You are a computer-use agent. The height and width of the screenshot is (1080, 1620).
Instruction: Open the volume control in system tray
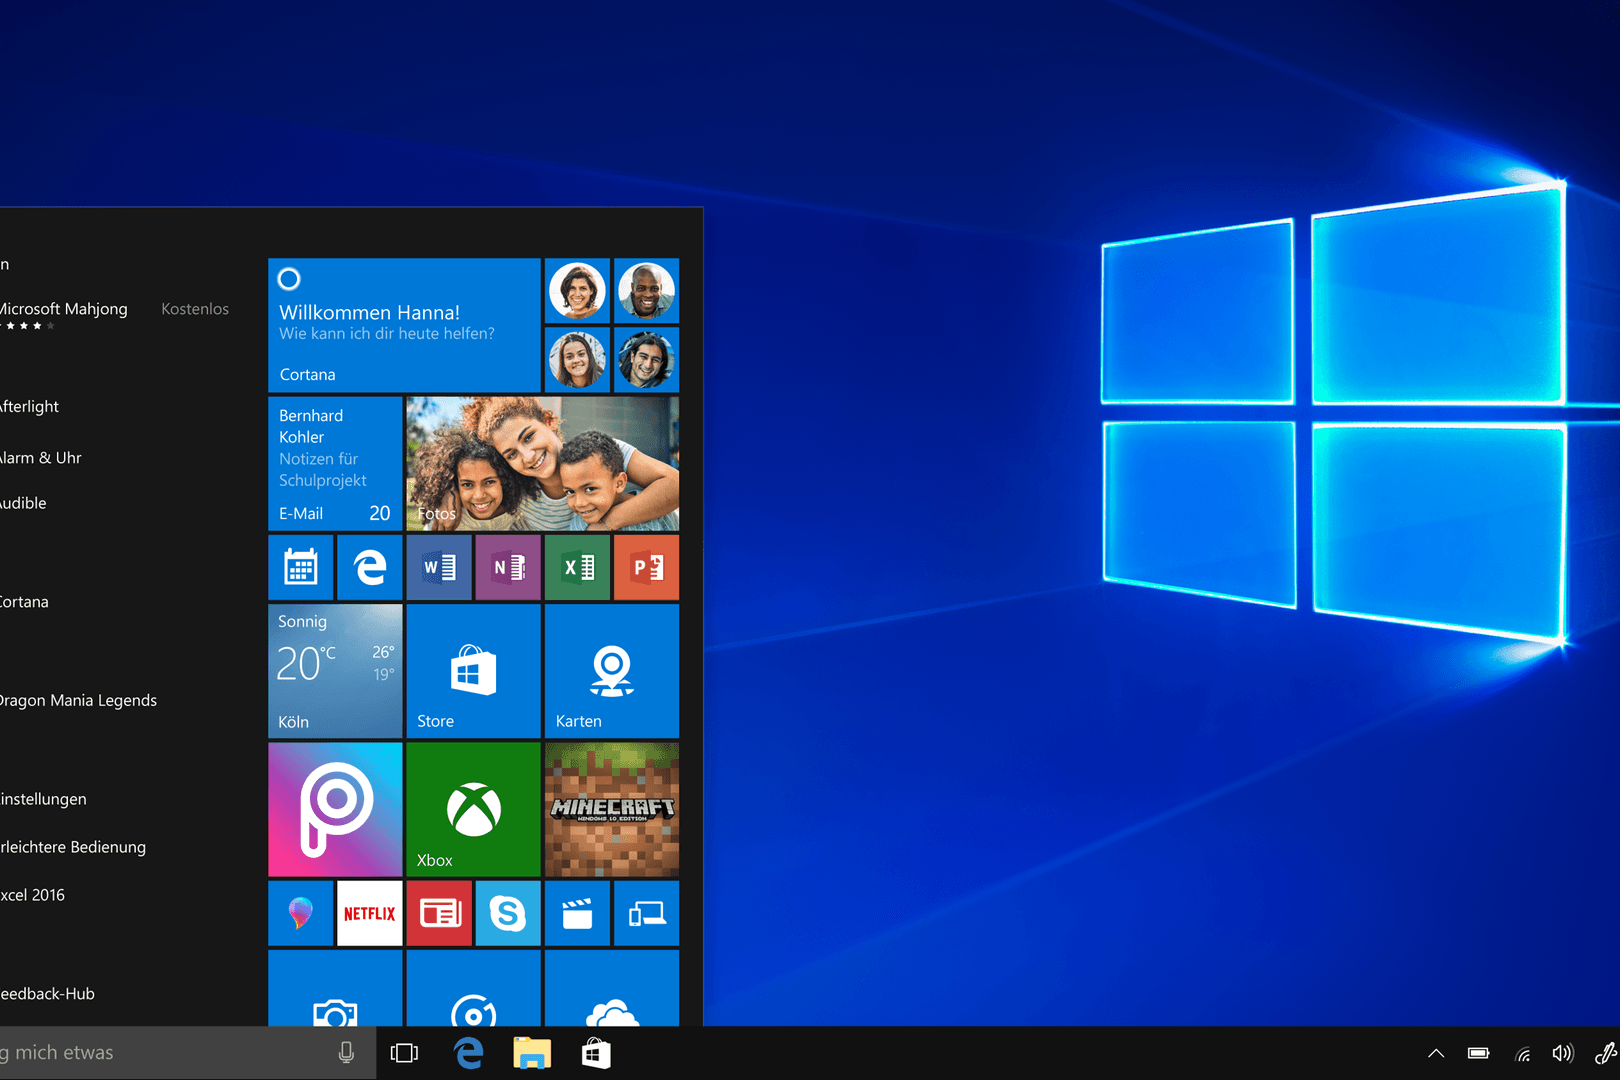click(x=1562, y=1053)
